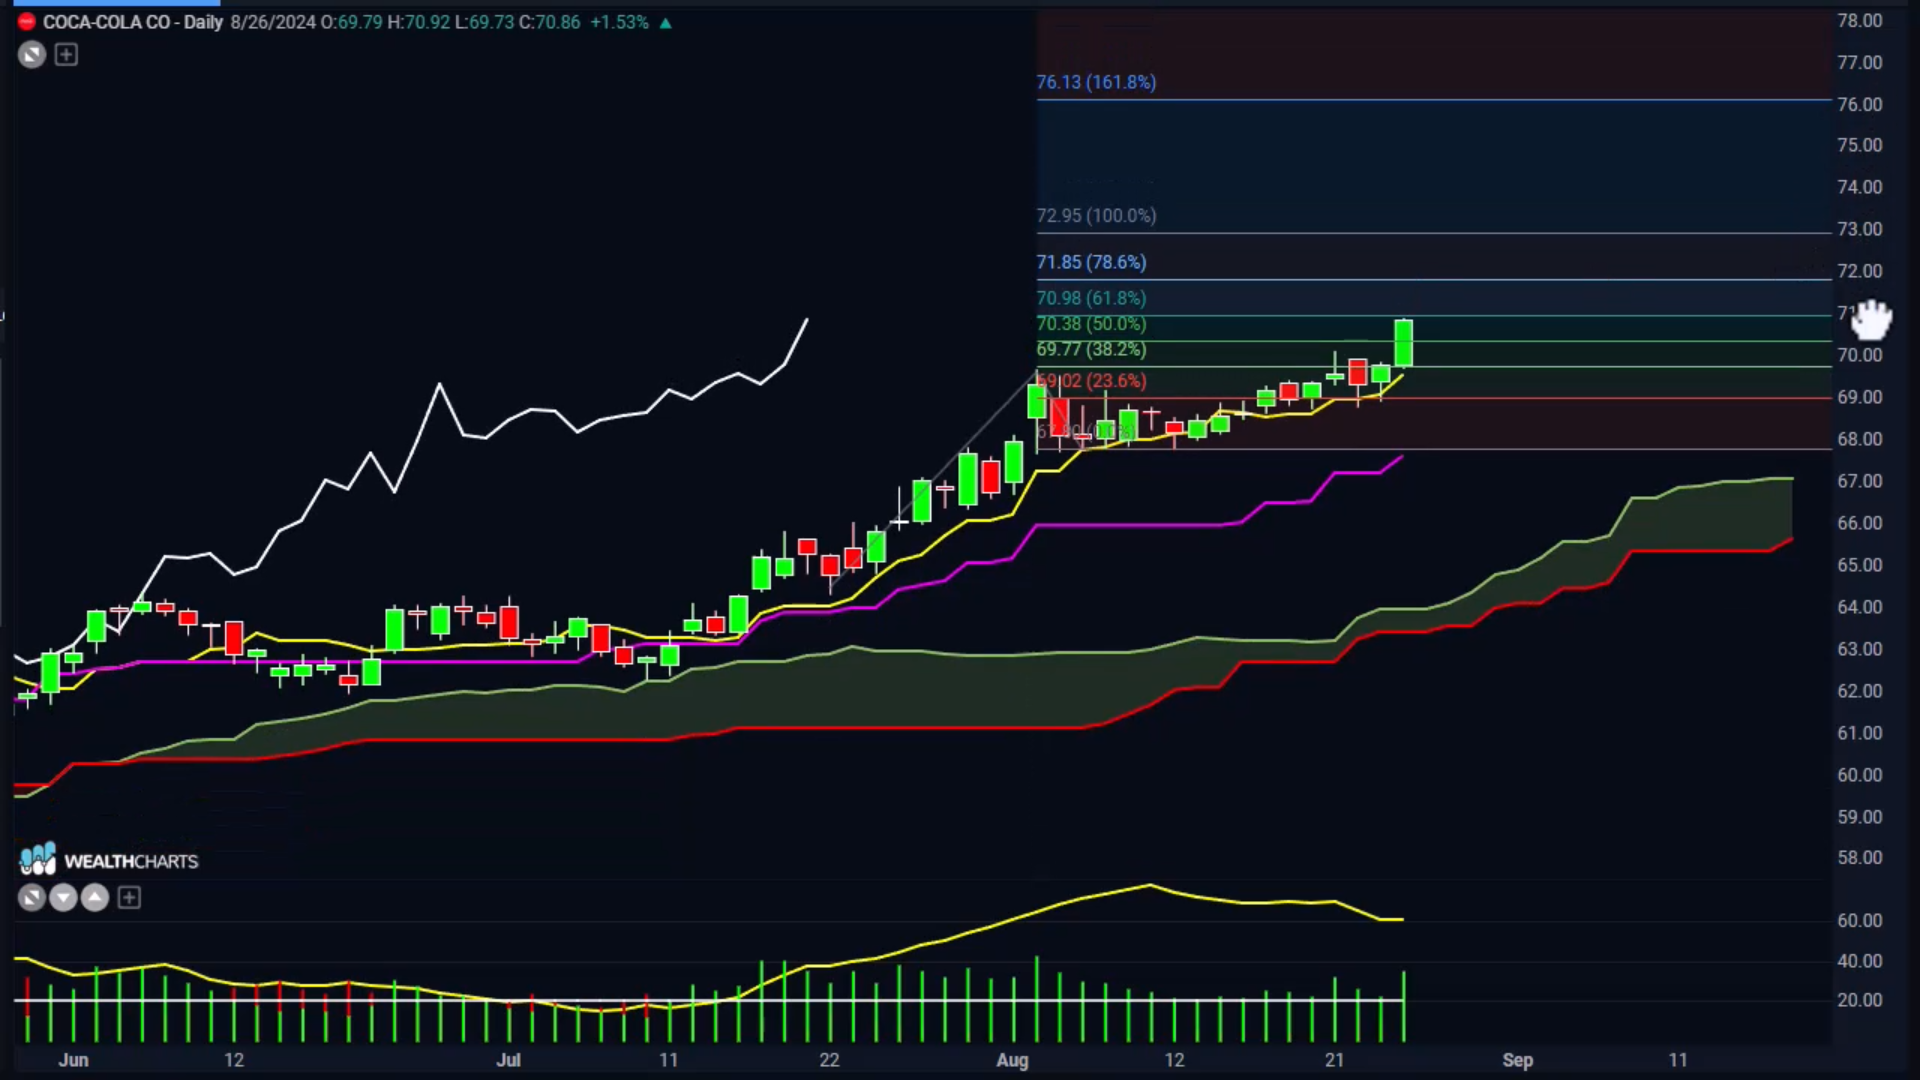Expand the main price chart pane
This screenshot has width=1920, height=1080.
tap(32, 55)
